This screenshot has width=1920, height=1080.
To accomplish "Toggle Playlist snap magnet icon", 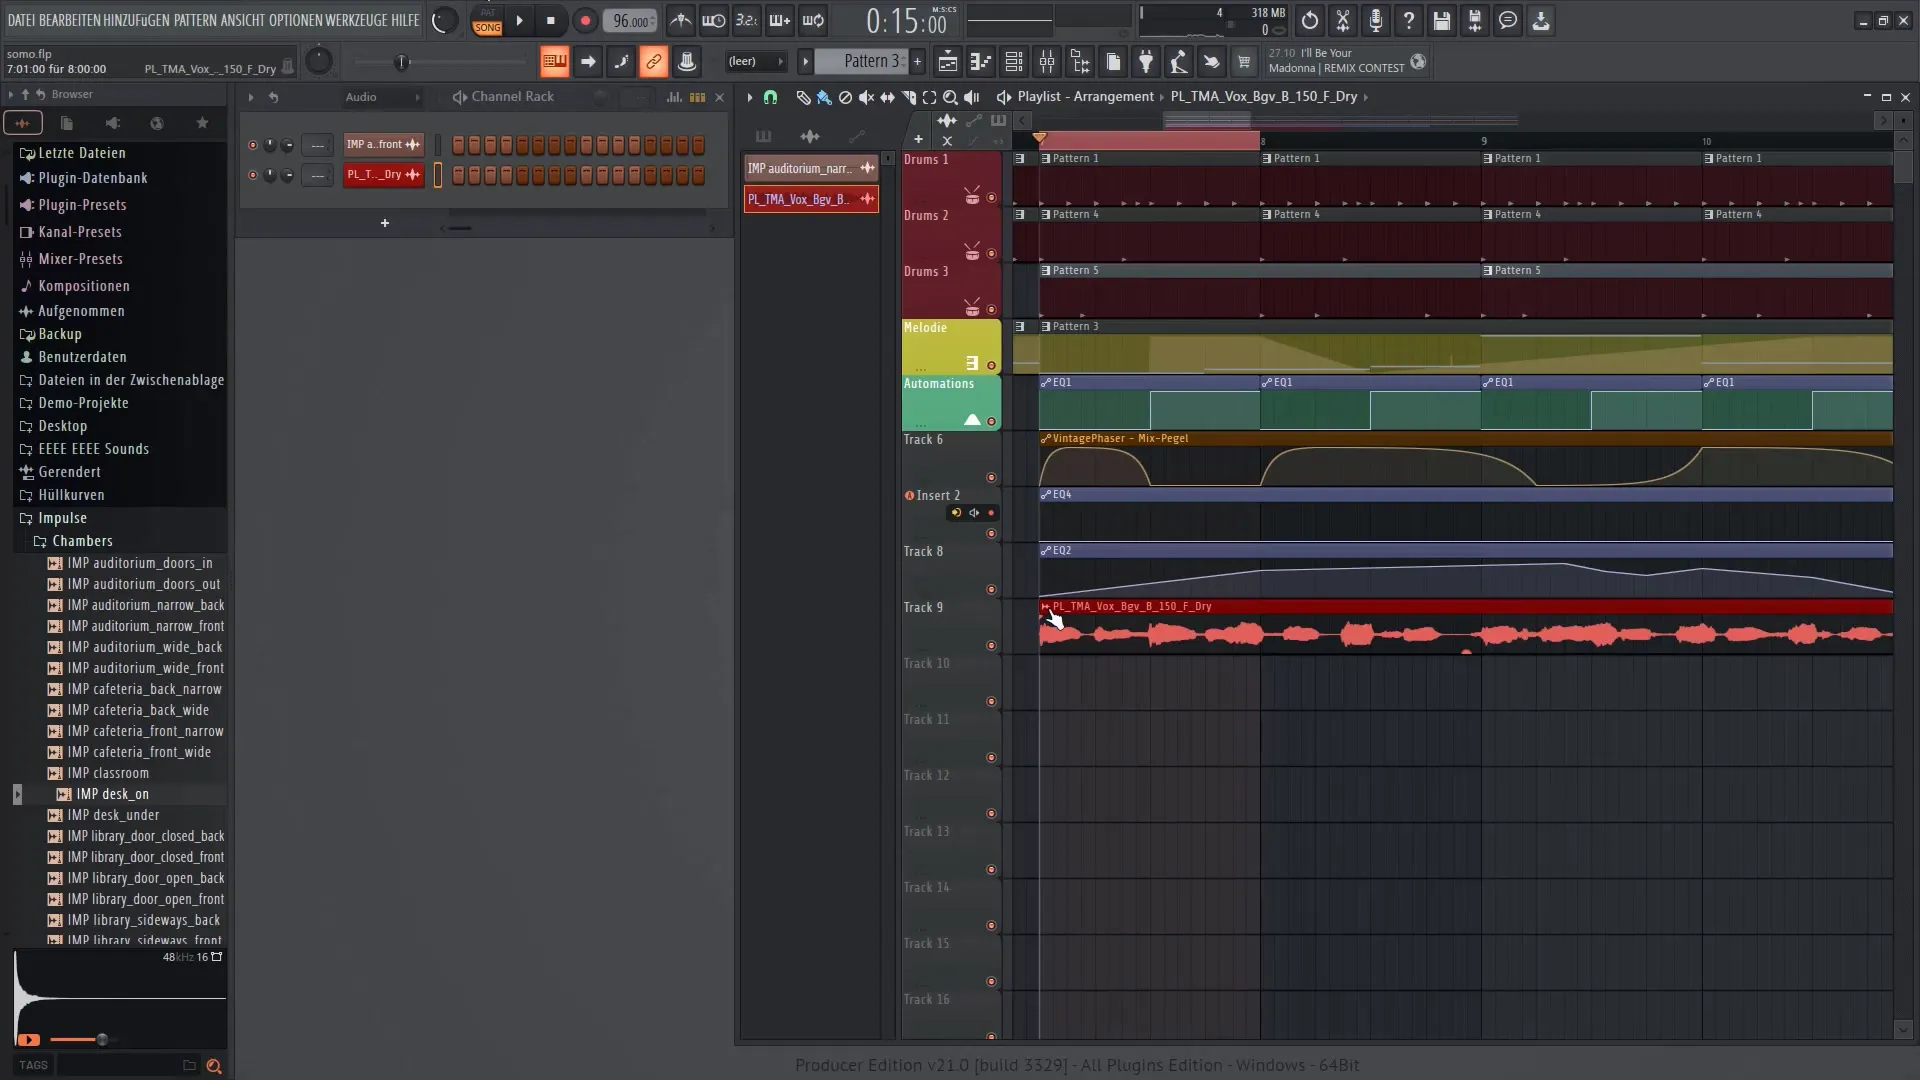I will [x=770, y=97].
